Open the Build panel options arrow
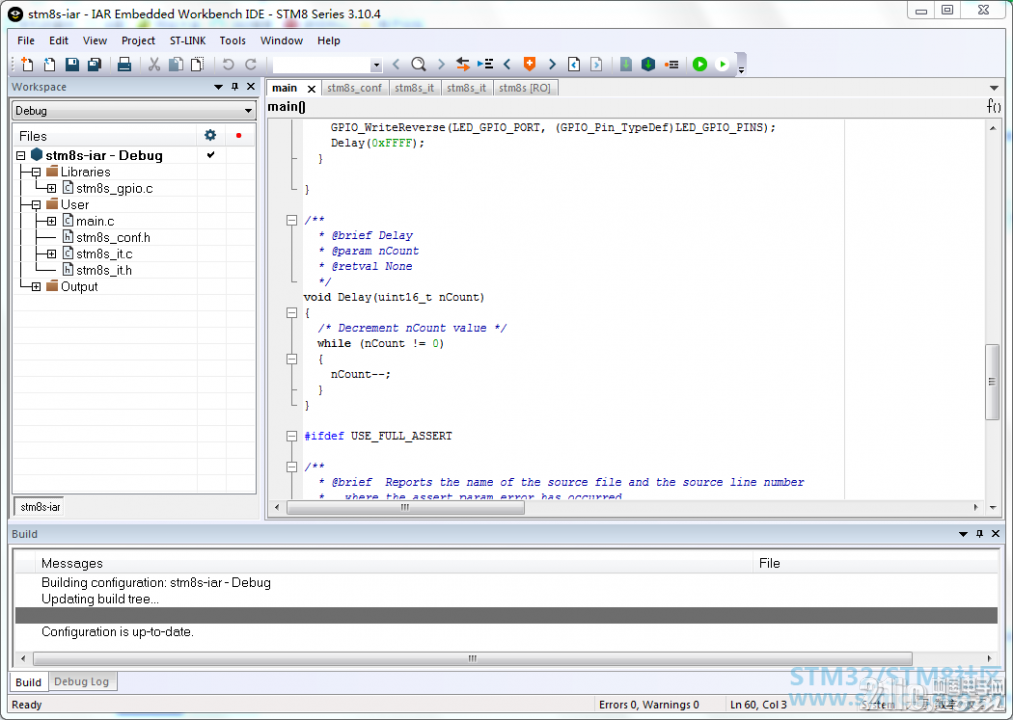 coord(963,534)
